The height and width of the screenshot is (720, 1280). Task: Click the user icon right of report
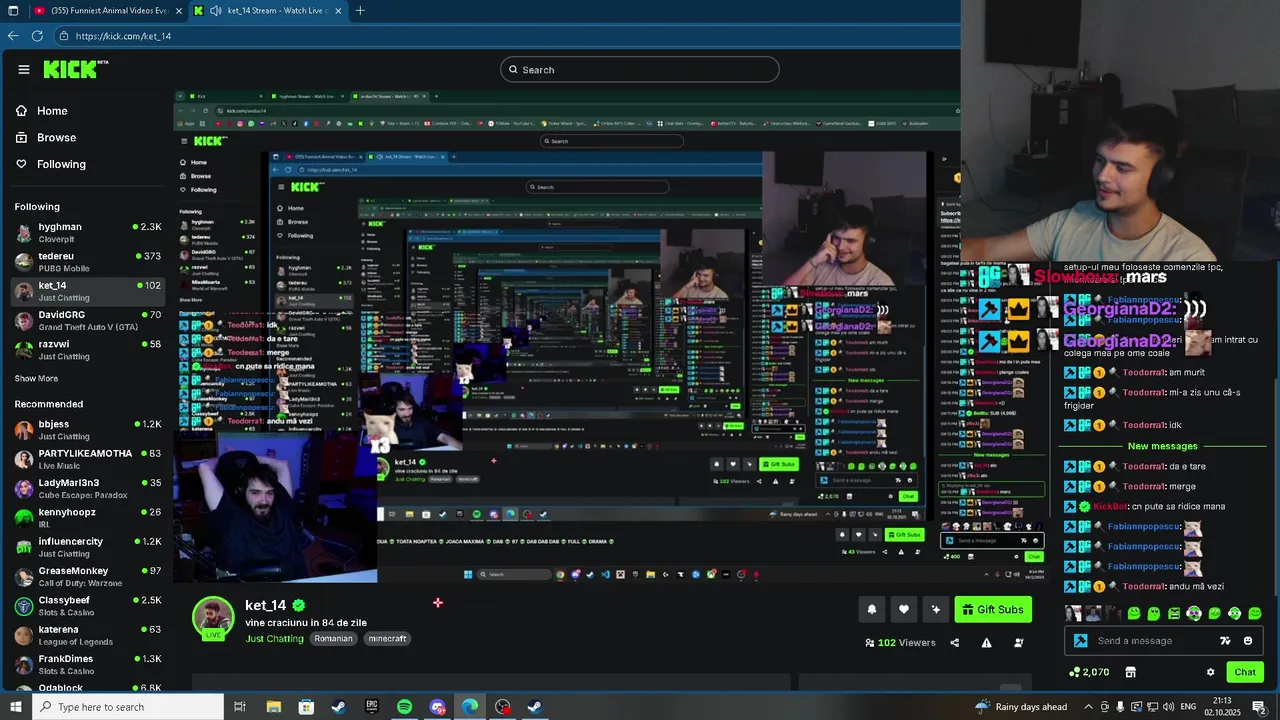[1019, 643]
